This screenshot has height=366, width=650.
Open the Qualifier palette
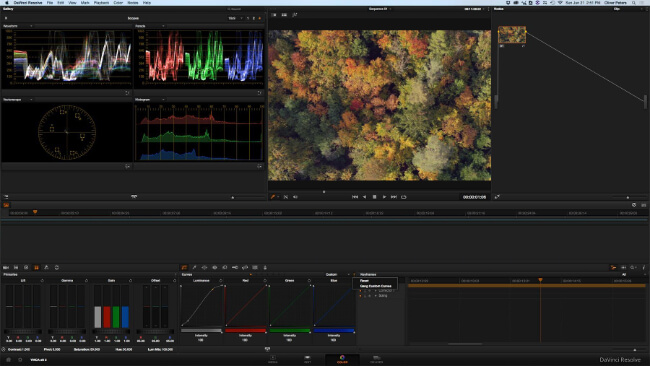194,267
